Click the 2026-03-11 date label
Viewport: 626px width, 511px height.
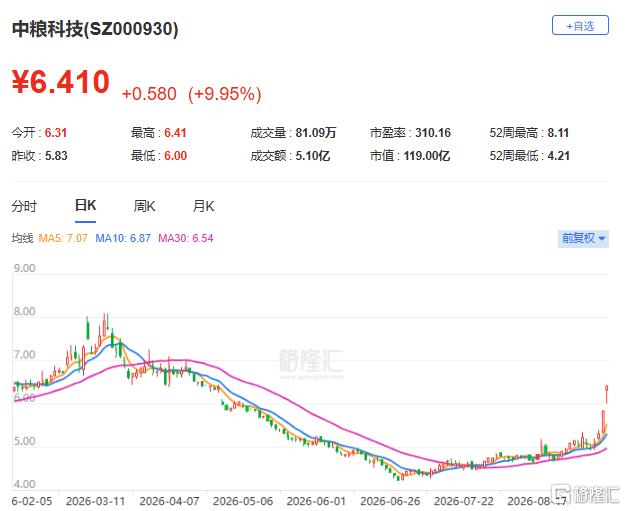coord(95,501)
